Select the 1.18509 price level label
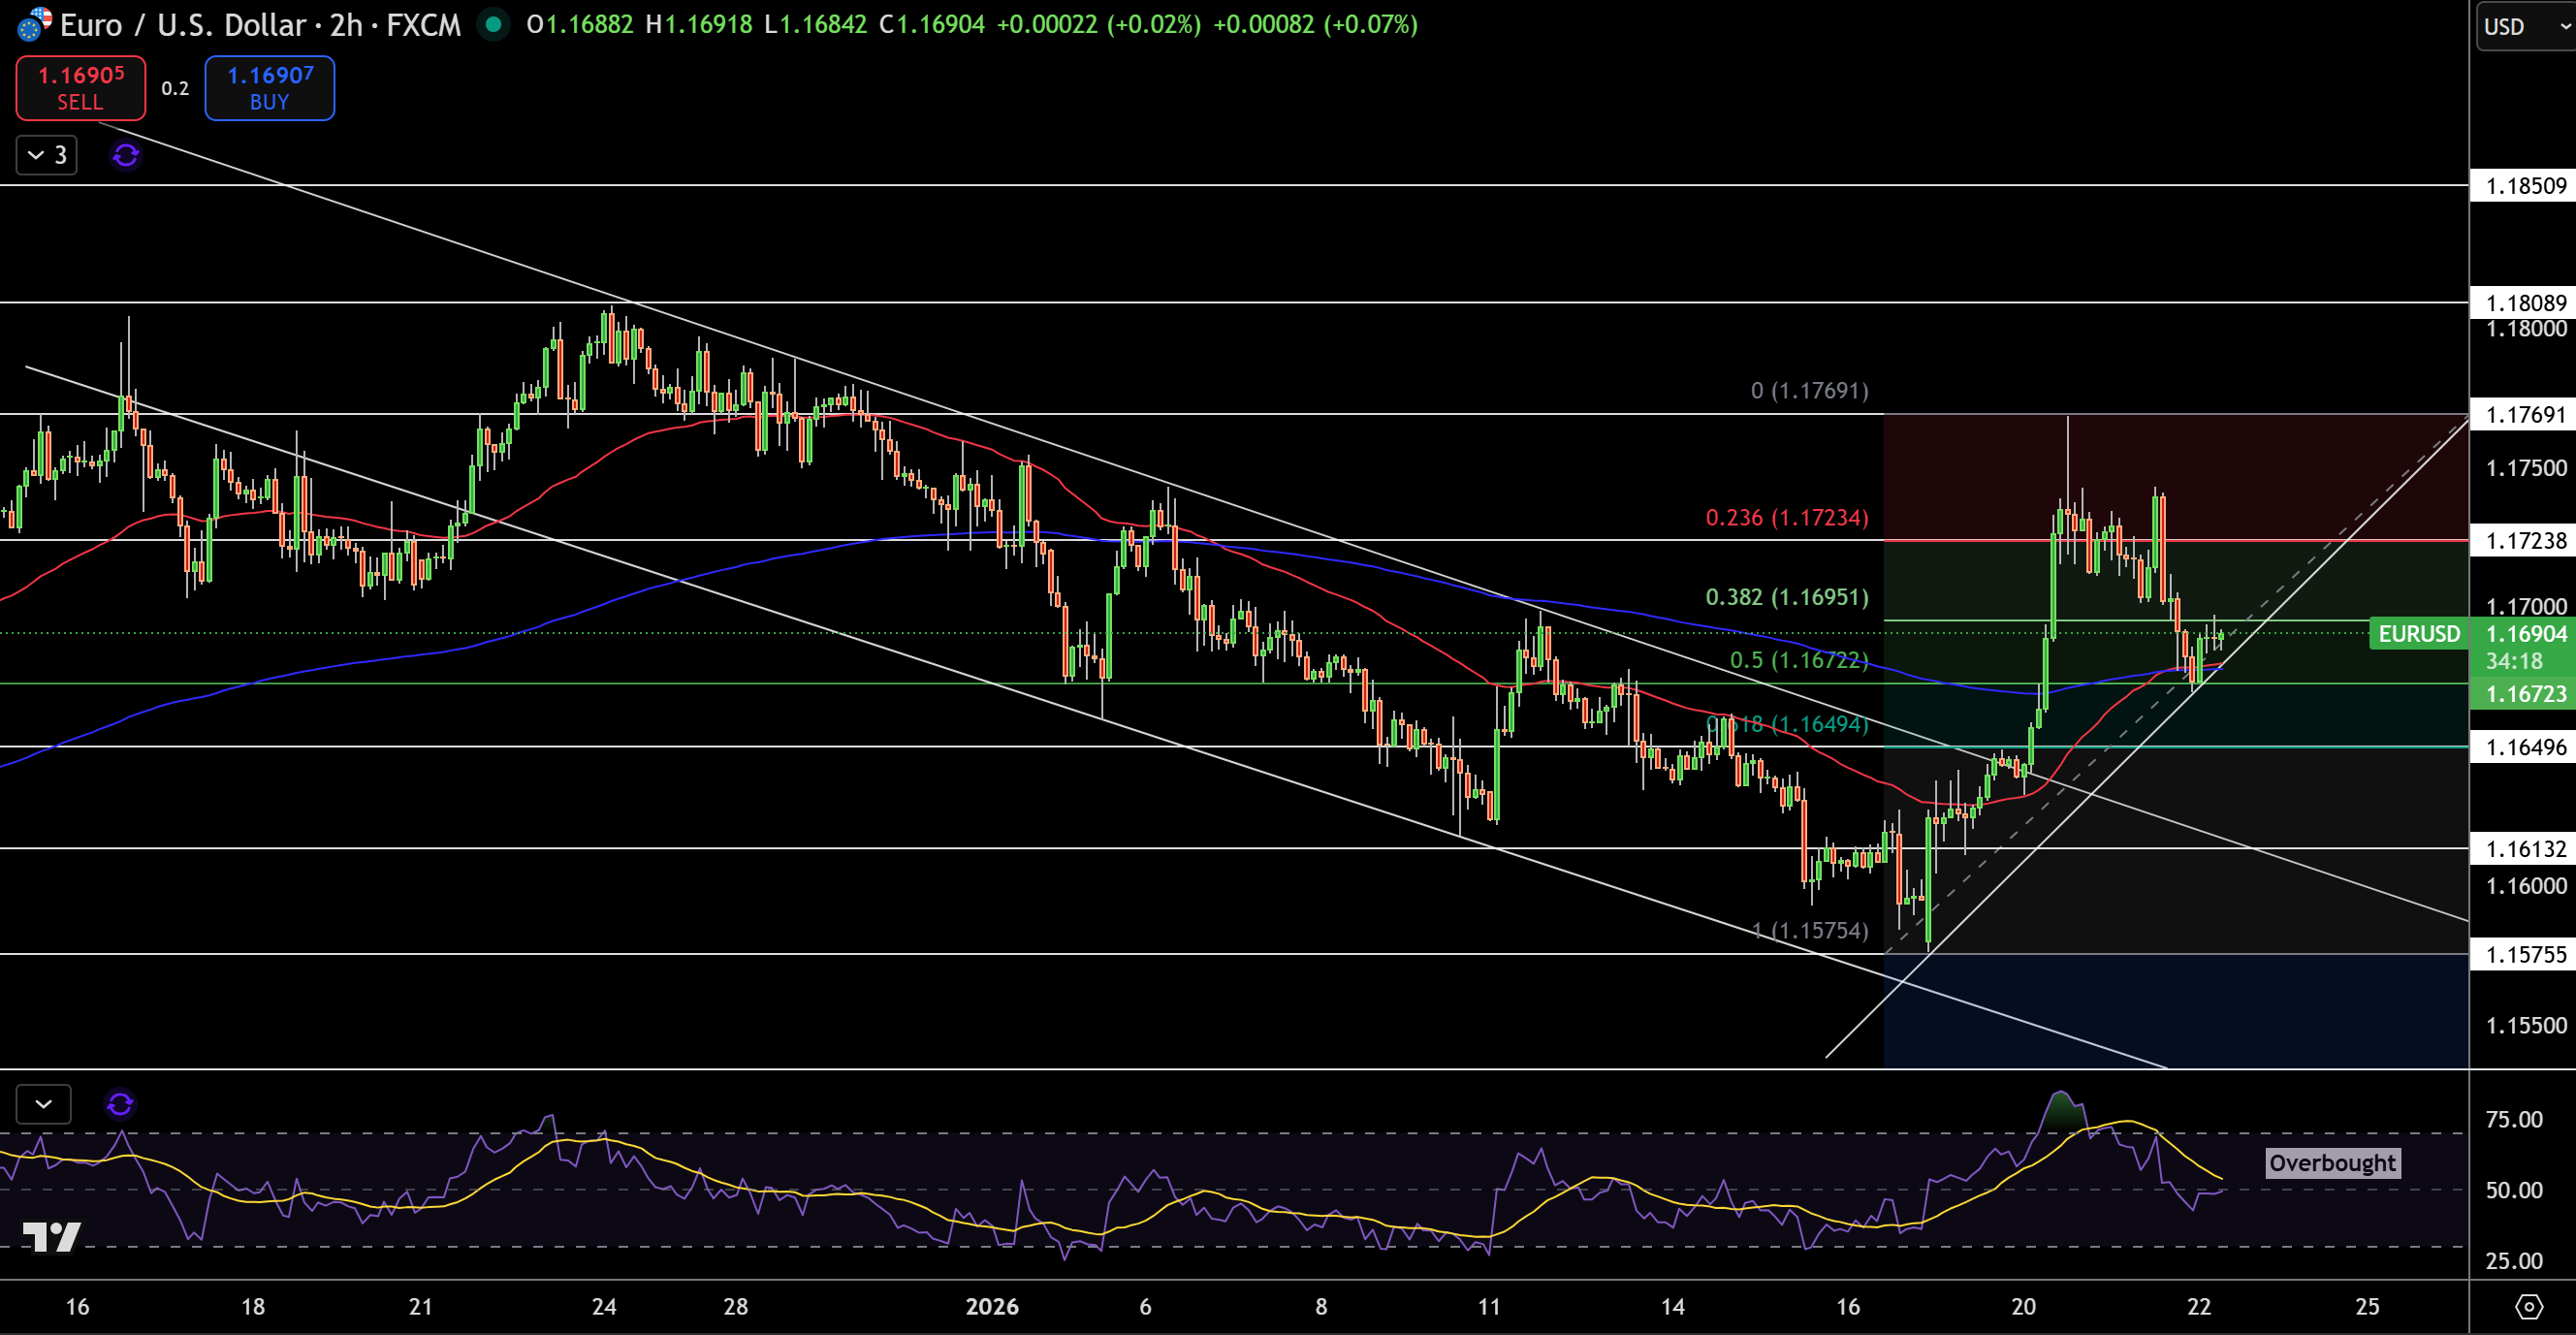Image resolution: width=2576 pixels, height=1335 pixels. [x=2524, y=186]
